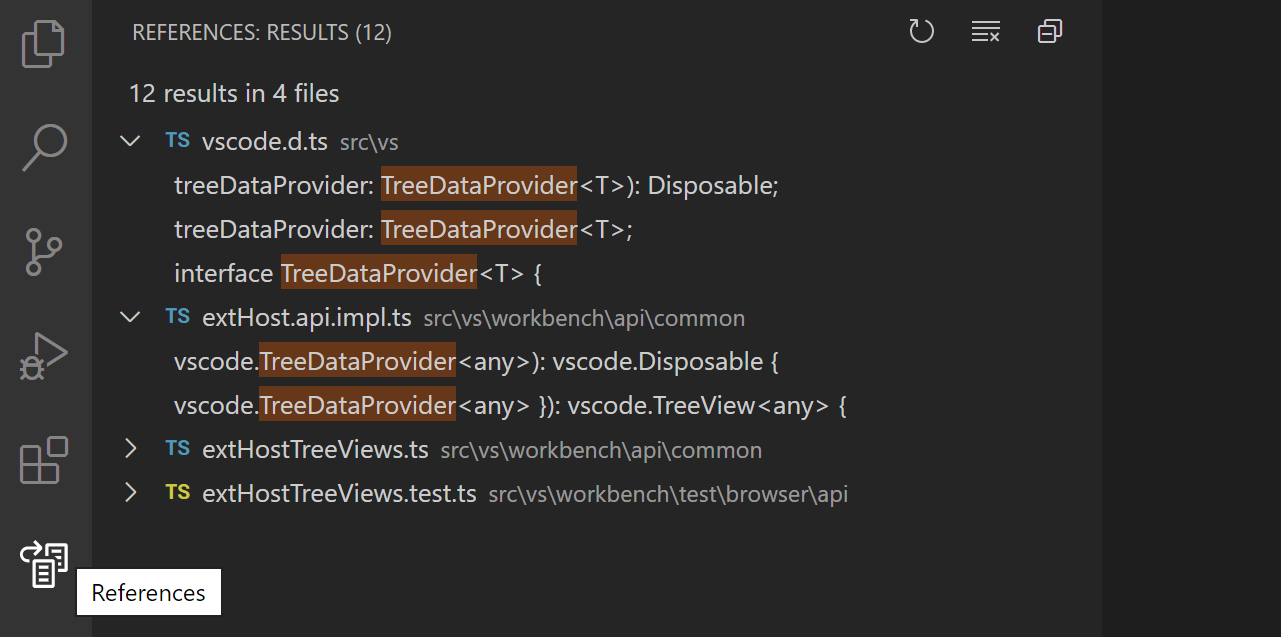This screenshot has height=637, width=1281.
Task: Open the vscode.d.ts file entry
Action: 265,141
